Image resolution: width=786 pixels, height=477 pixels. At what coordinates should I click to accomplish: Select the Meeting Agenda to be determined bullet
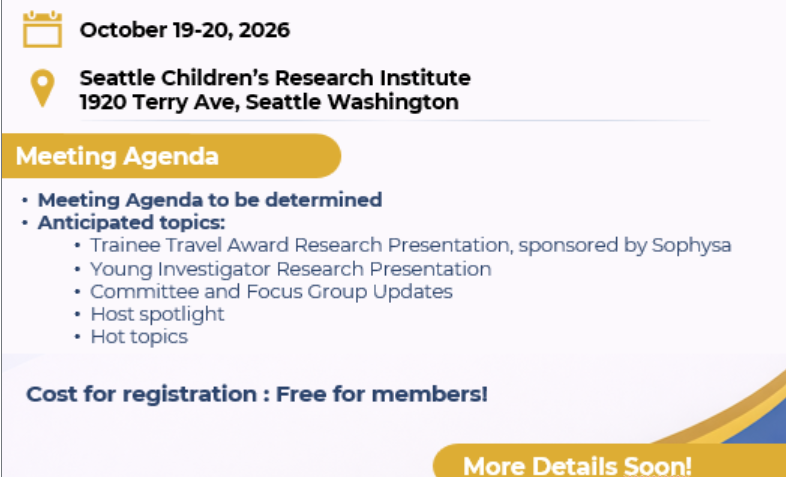[210, 200]
